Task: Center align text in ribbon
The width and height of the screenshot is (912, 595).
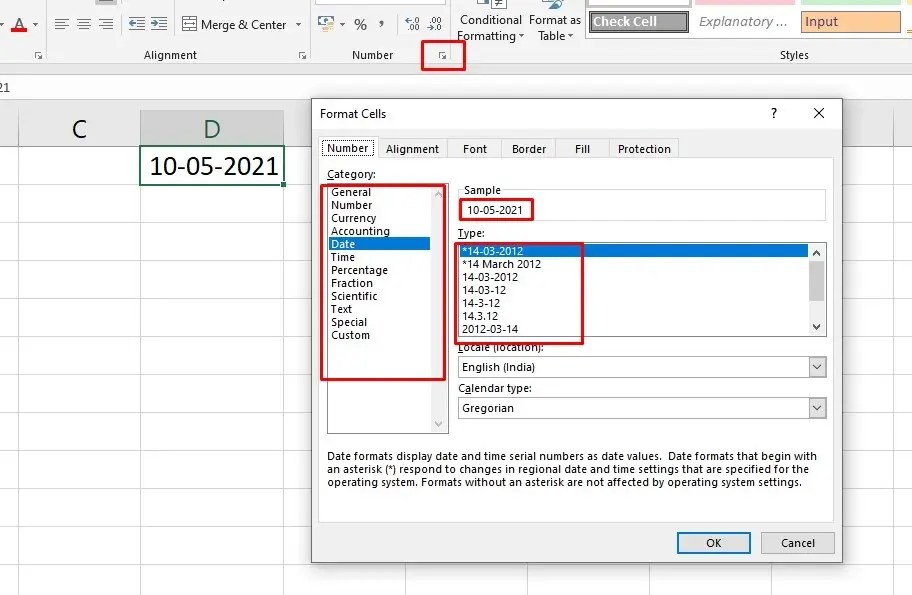Action: pos(84,24)
